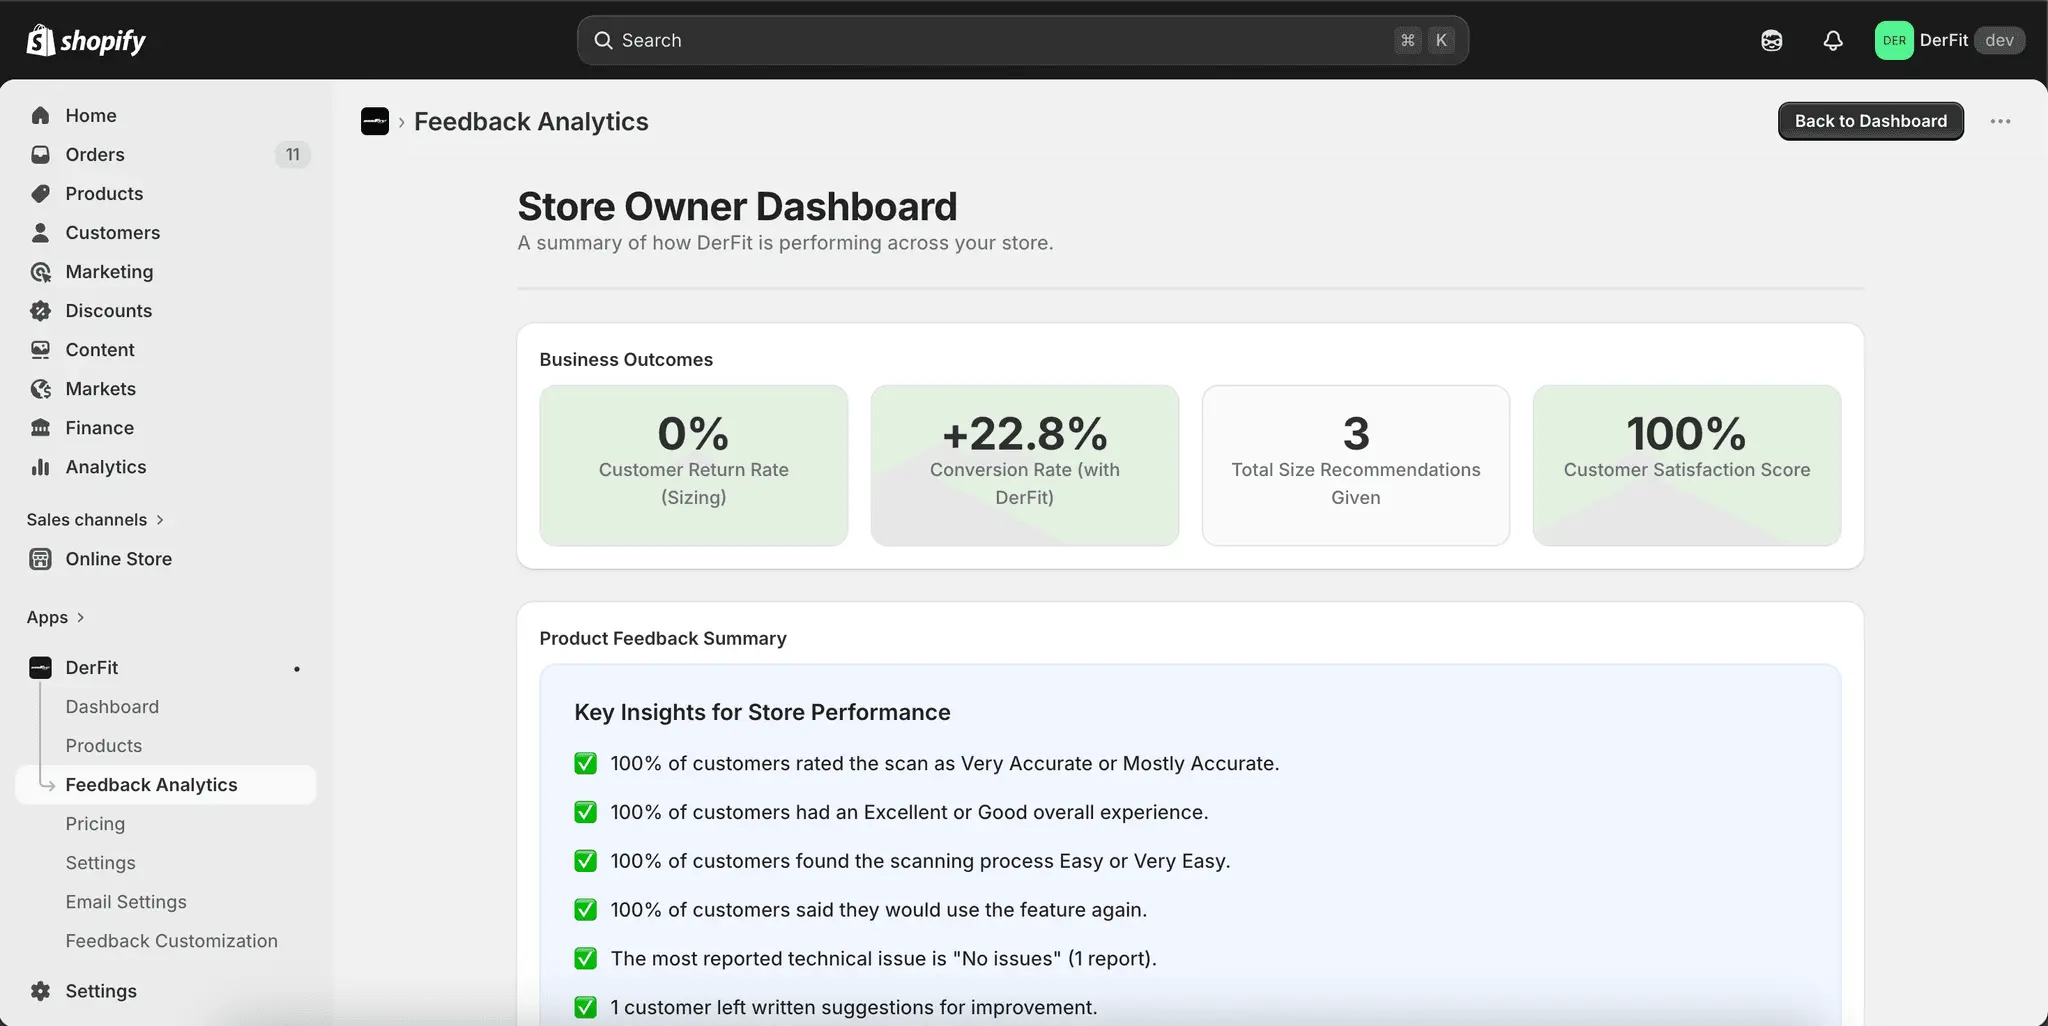Click the insight about scan accuracy rating
The height and width of the screenshot is (1026, 2048).
(945, 763)
